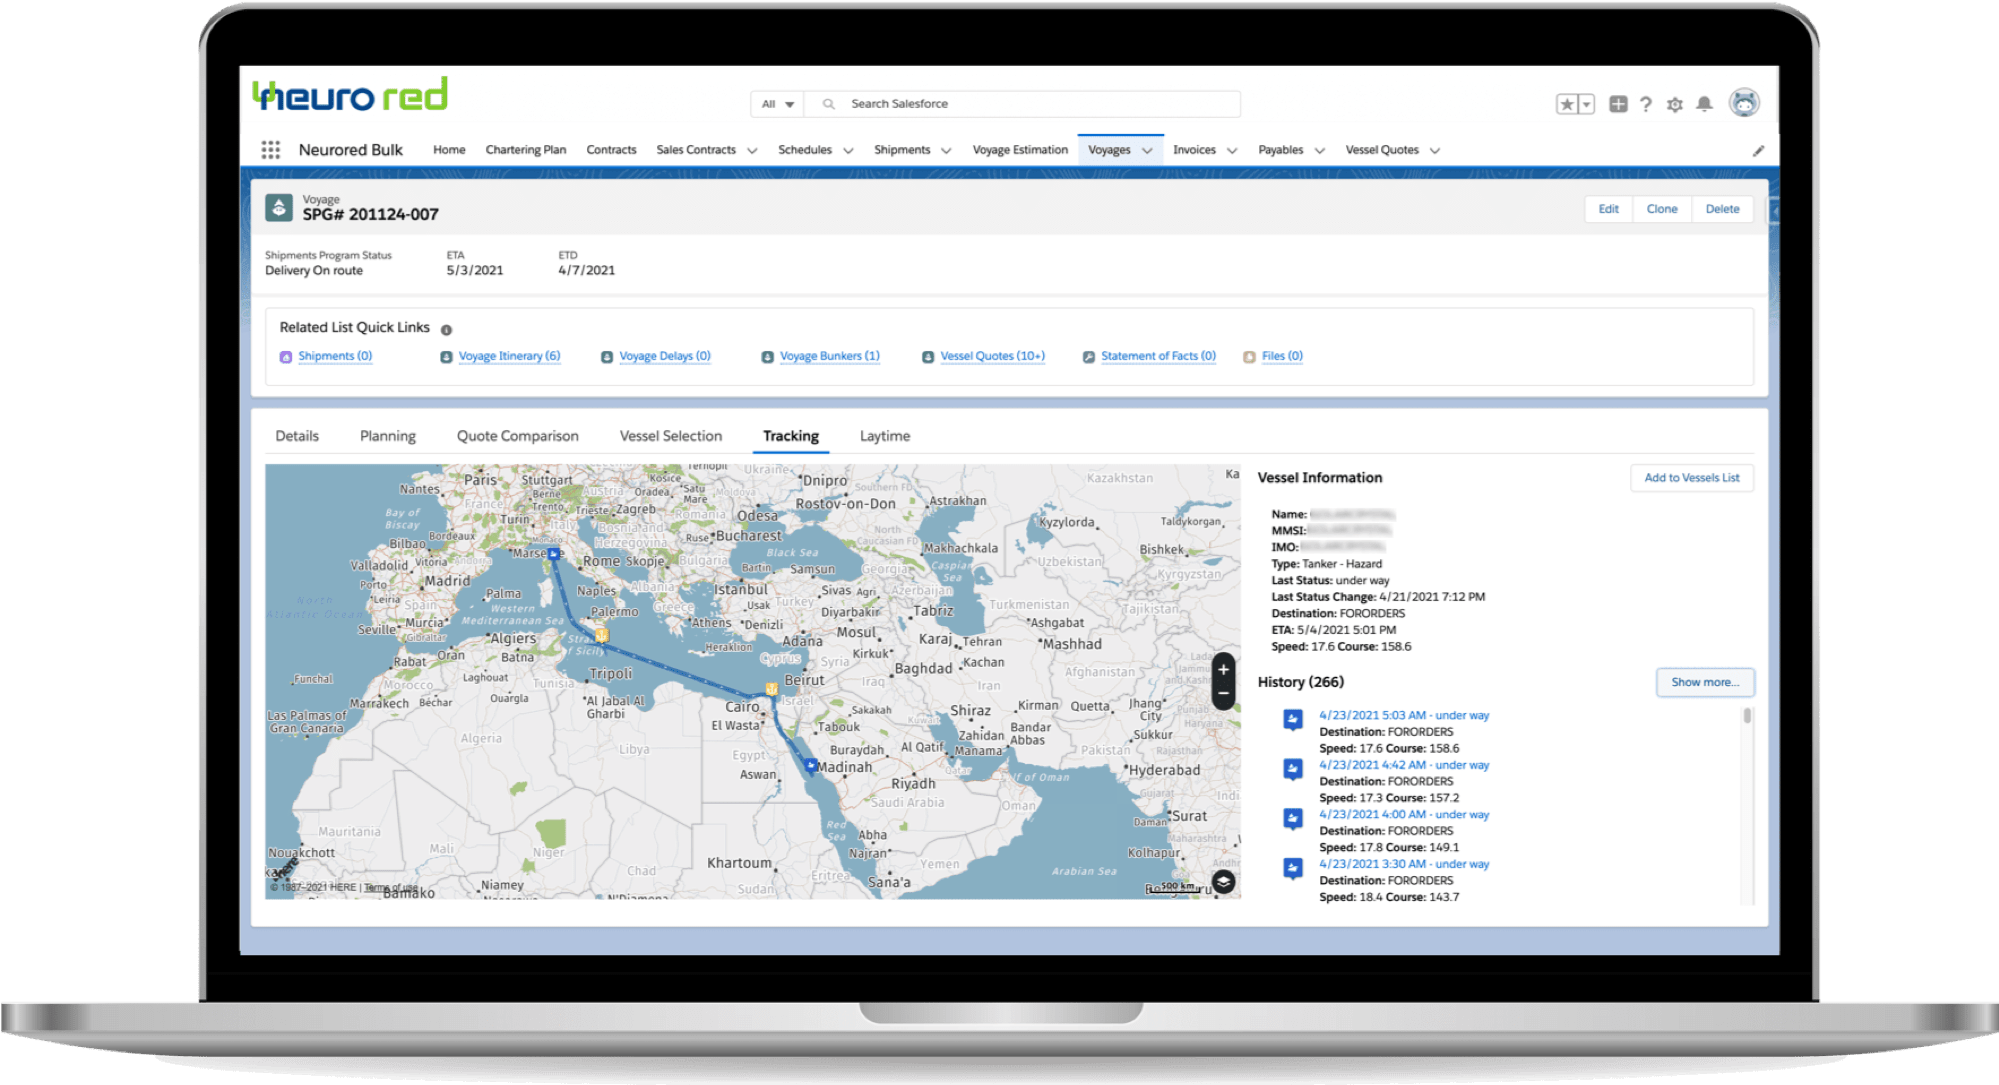
Task: Open map layers selector icon
Action: [1223, 882]
